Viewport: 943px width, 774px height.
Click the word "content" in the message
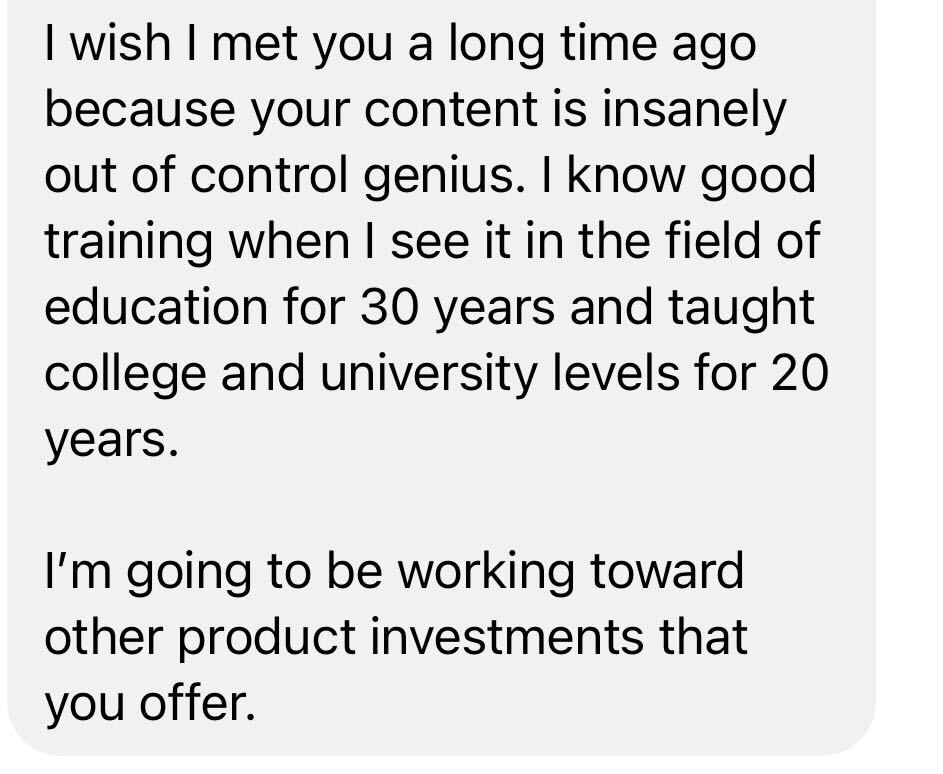tap(450, 111)
